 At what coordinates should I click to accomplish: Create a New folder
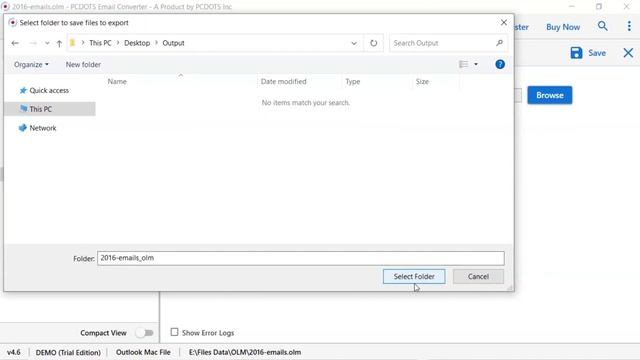83,64
